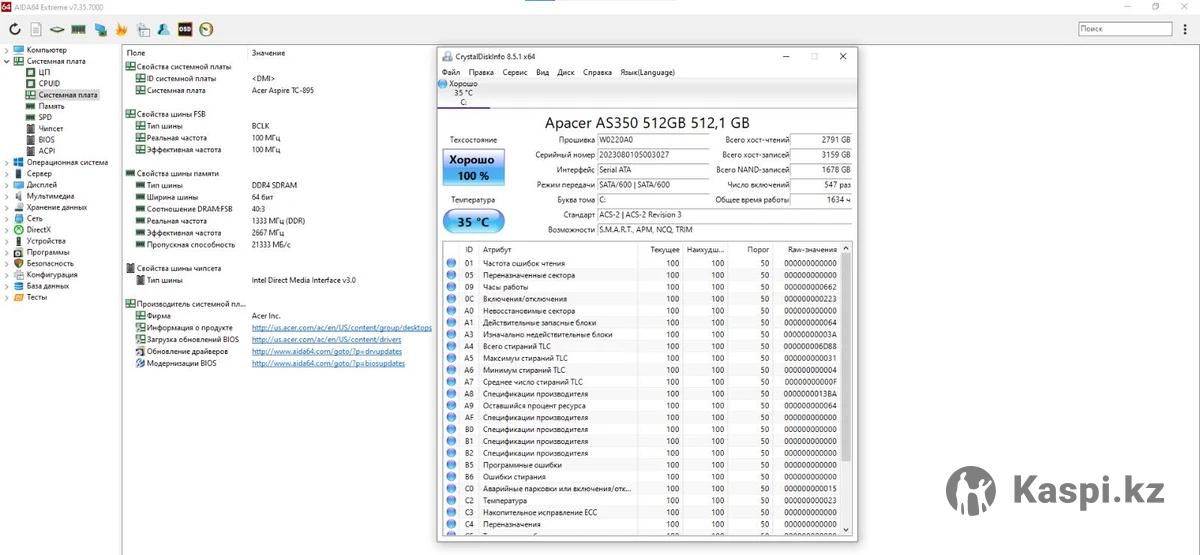Expand the Хранение данных tree node
The width and height of the screenshot is (1200, 555).
7,207
